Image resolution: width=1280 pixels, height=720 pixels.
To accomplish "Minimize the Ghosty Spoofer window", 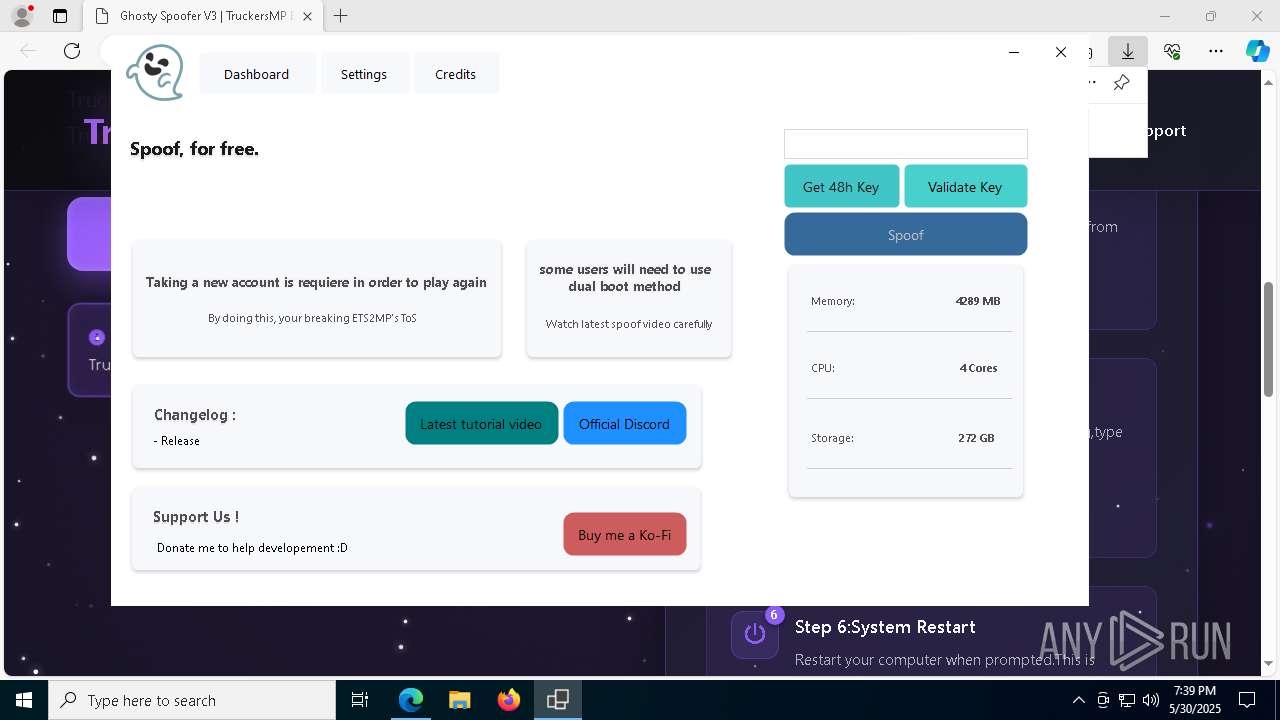I will pyautogui.click(x=1014, y=52).
